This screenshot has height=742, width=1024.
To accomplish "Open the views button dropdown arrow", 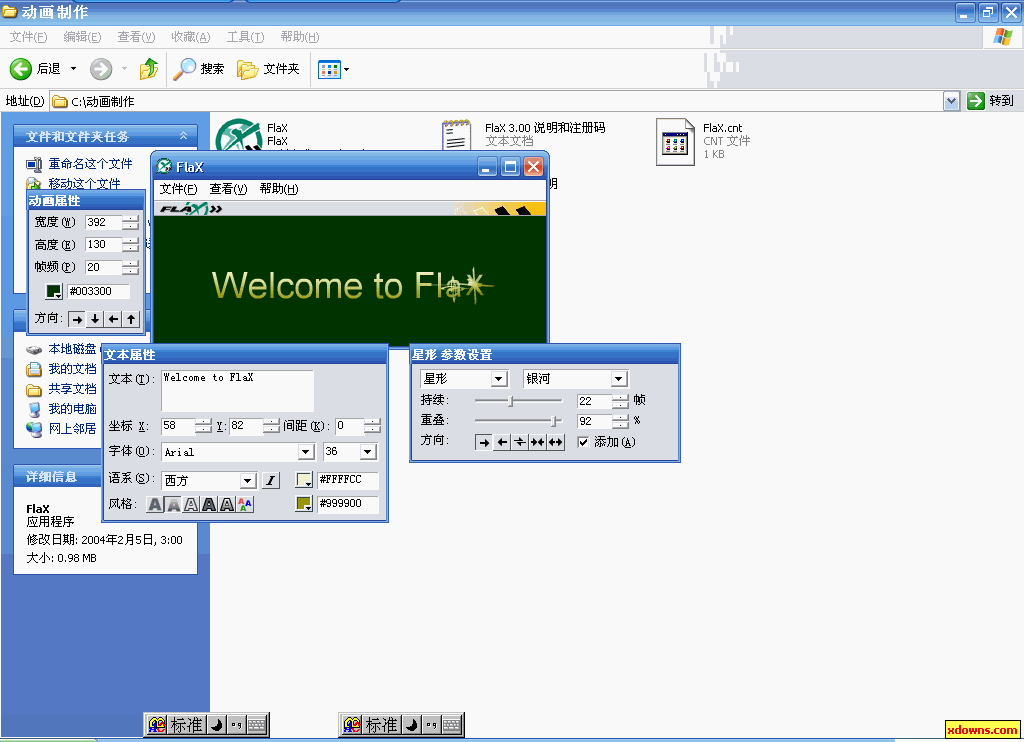I will pos(347,69).
